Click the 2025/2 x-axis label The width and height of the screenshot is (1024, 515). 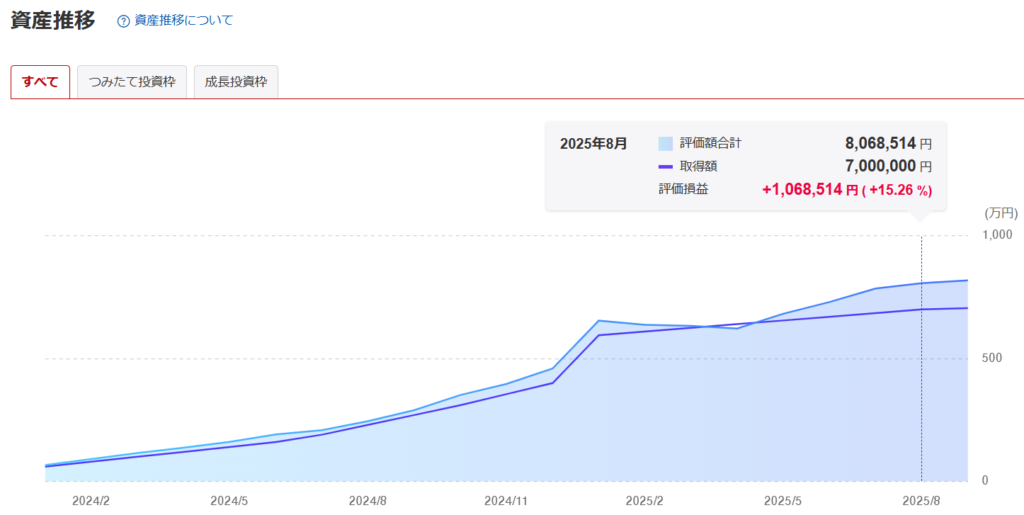click(x=643, y=499)
